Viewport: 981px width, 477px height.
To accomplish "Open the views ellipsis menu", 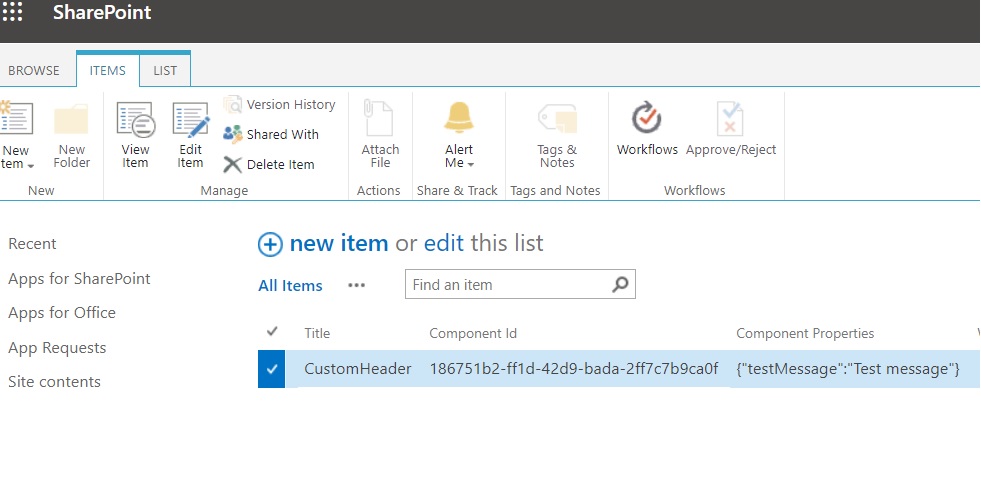I will (356, 285).
